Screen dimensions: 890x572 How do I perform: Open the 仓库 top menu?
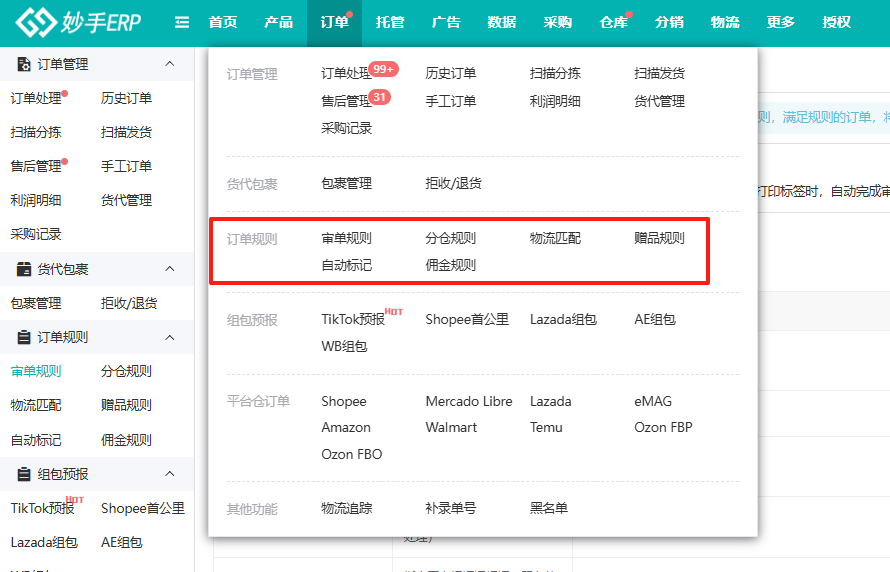(614, 22)
